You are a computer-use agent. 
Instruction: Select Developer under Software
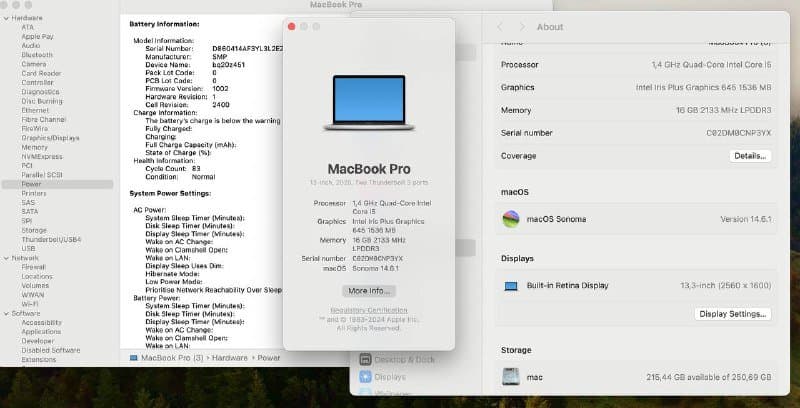[37, 341]
